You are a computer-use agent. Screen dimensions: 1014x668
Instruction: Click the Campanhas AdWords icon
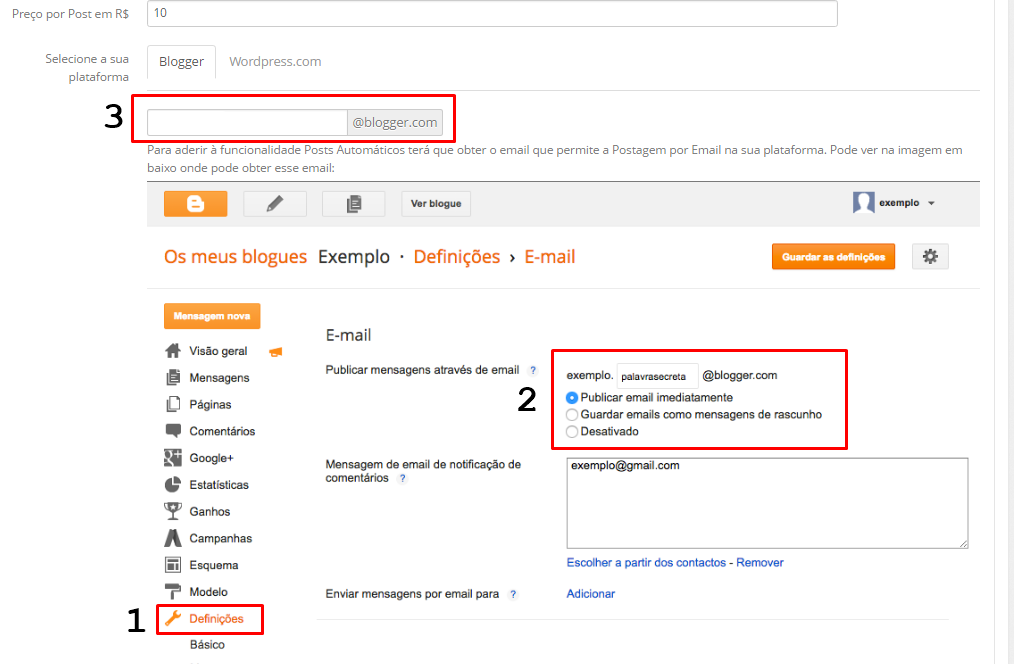(x=173, y=538)
